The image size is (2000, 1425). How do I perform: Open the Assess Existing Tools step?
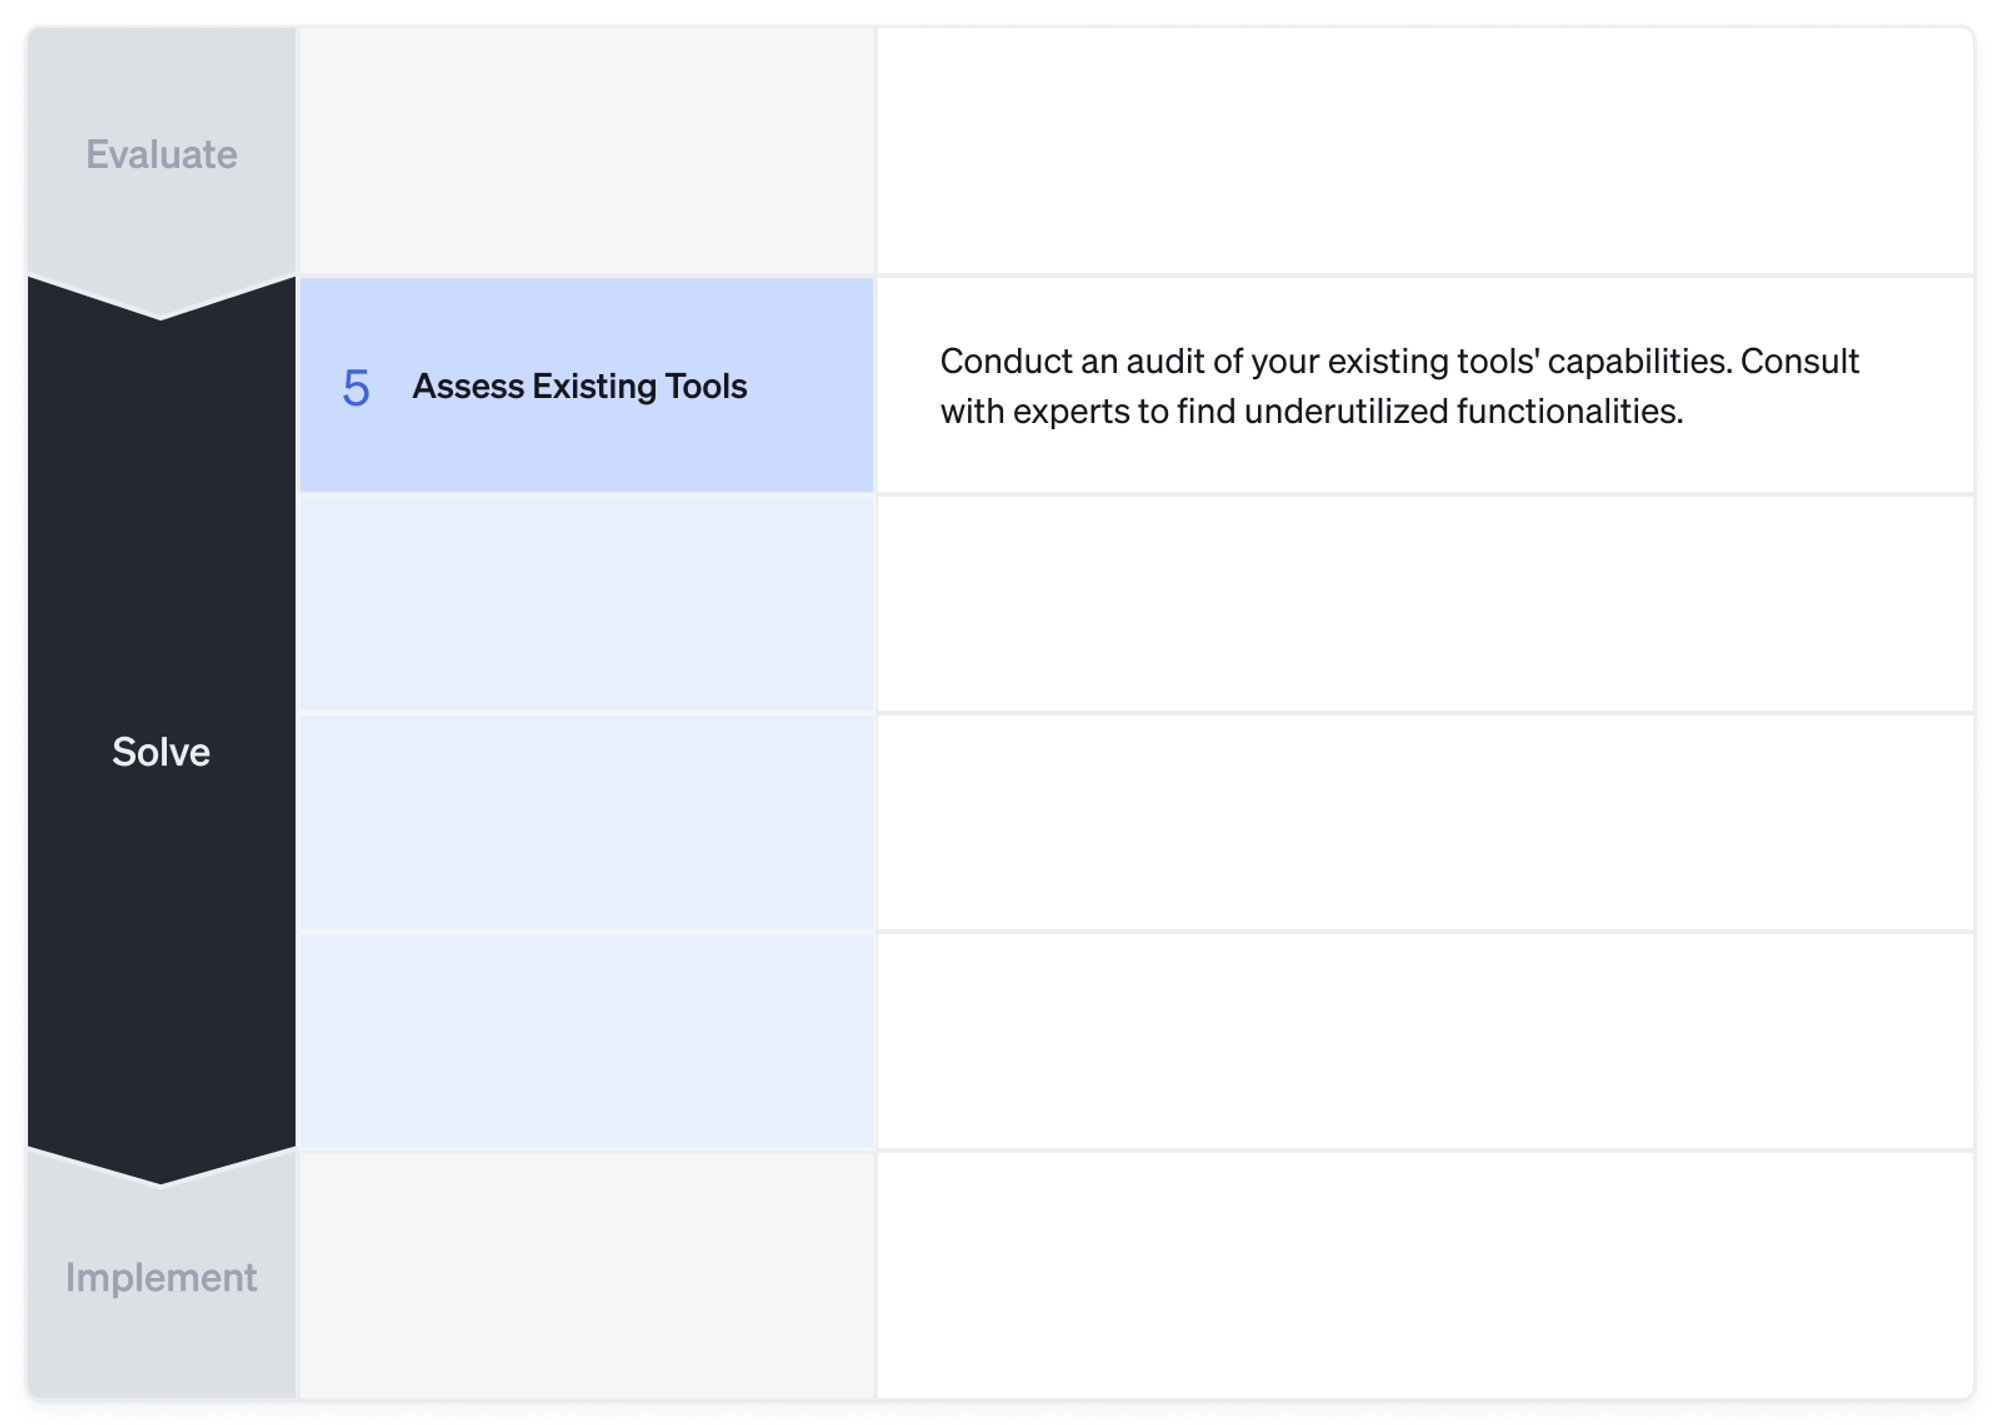point(579,386)
